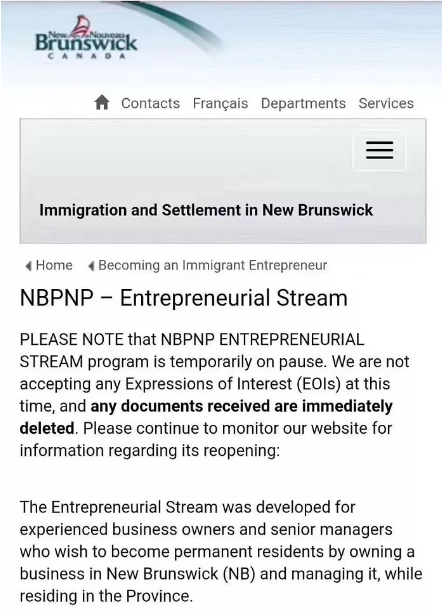Open Becoming an Immigrant Entrepreneur breadcrumb
The height and width of the screenshot is (614, 442).
pyautogui.click(x=213, y=265)
